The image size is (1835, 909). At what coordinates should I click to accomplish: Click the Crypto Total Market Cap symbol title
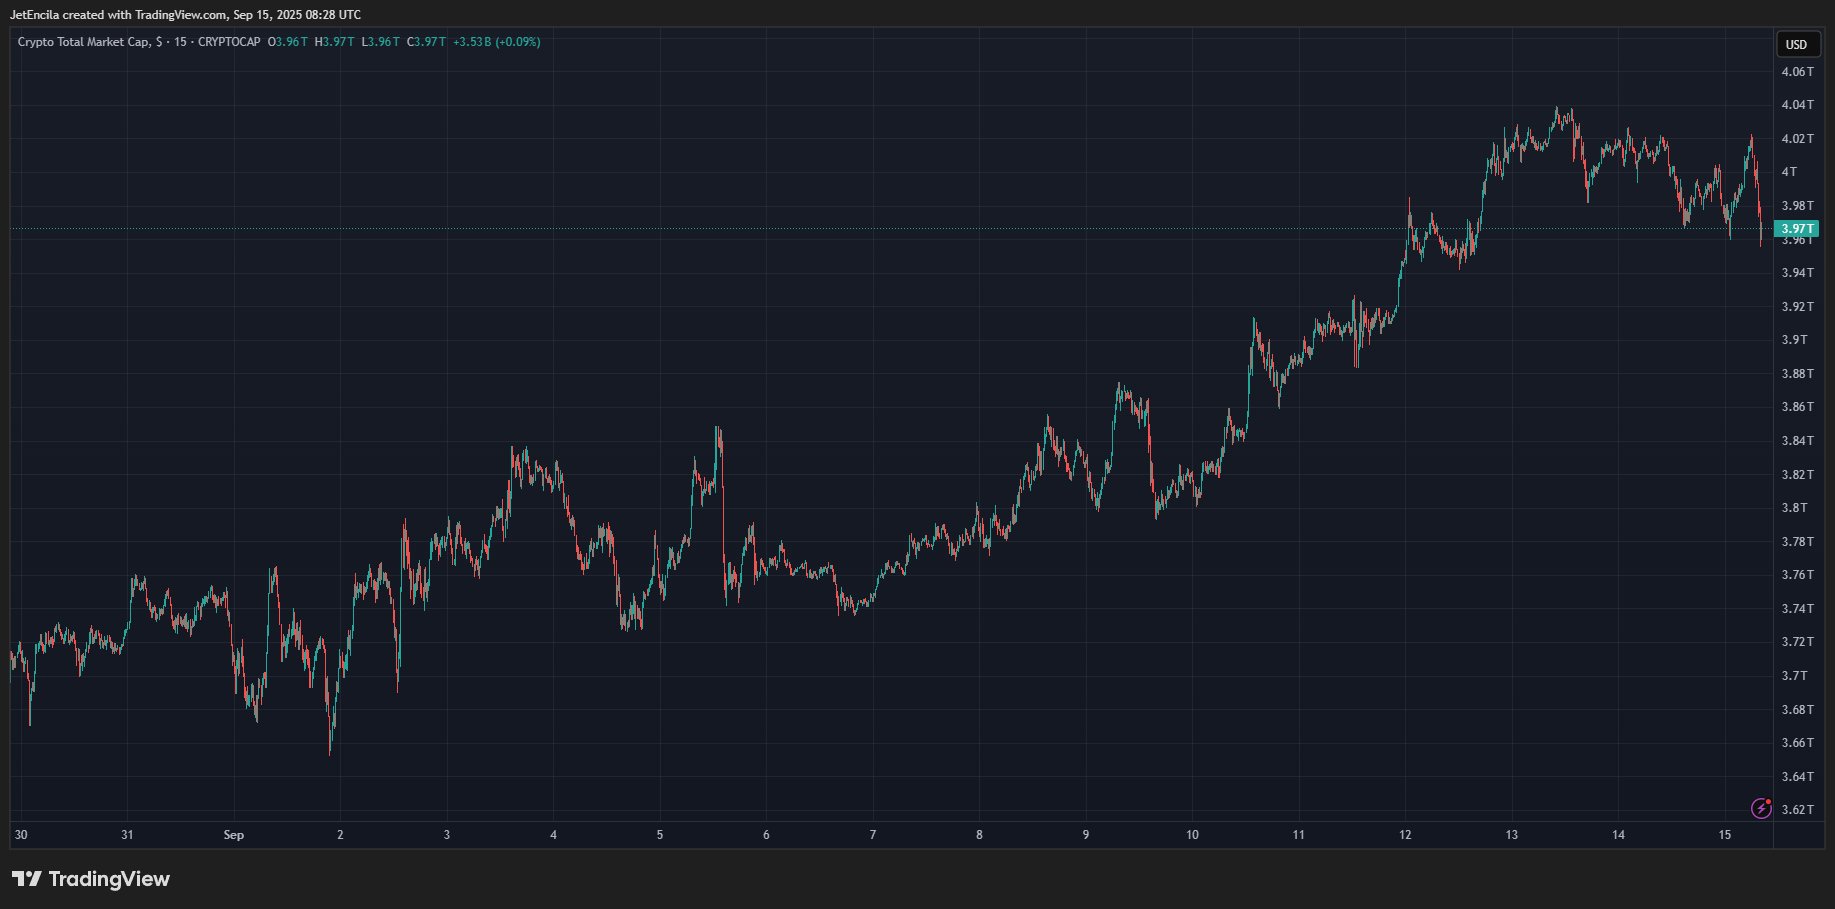point(84,42)
